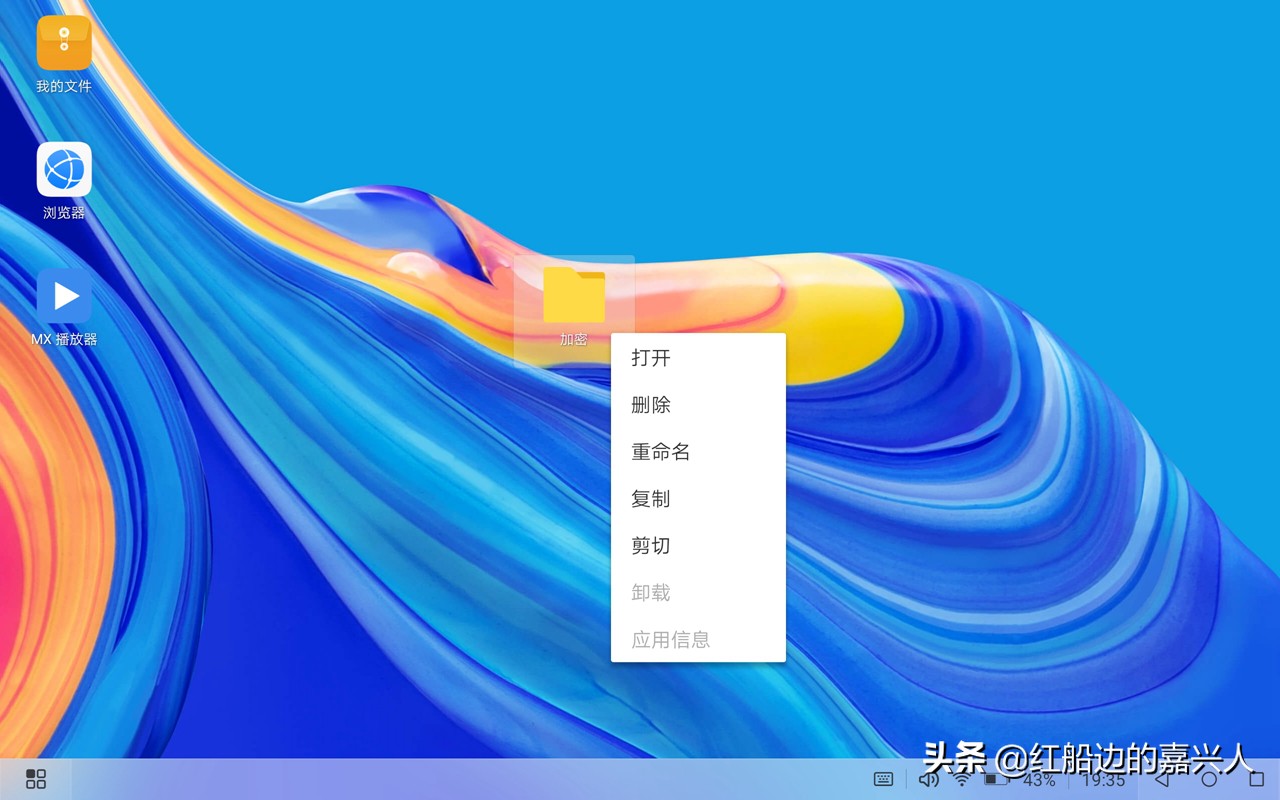Screen dimensions: 1280x800
Task: Click the clock showing 19:35
Action: click(1104, 779)
